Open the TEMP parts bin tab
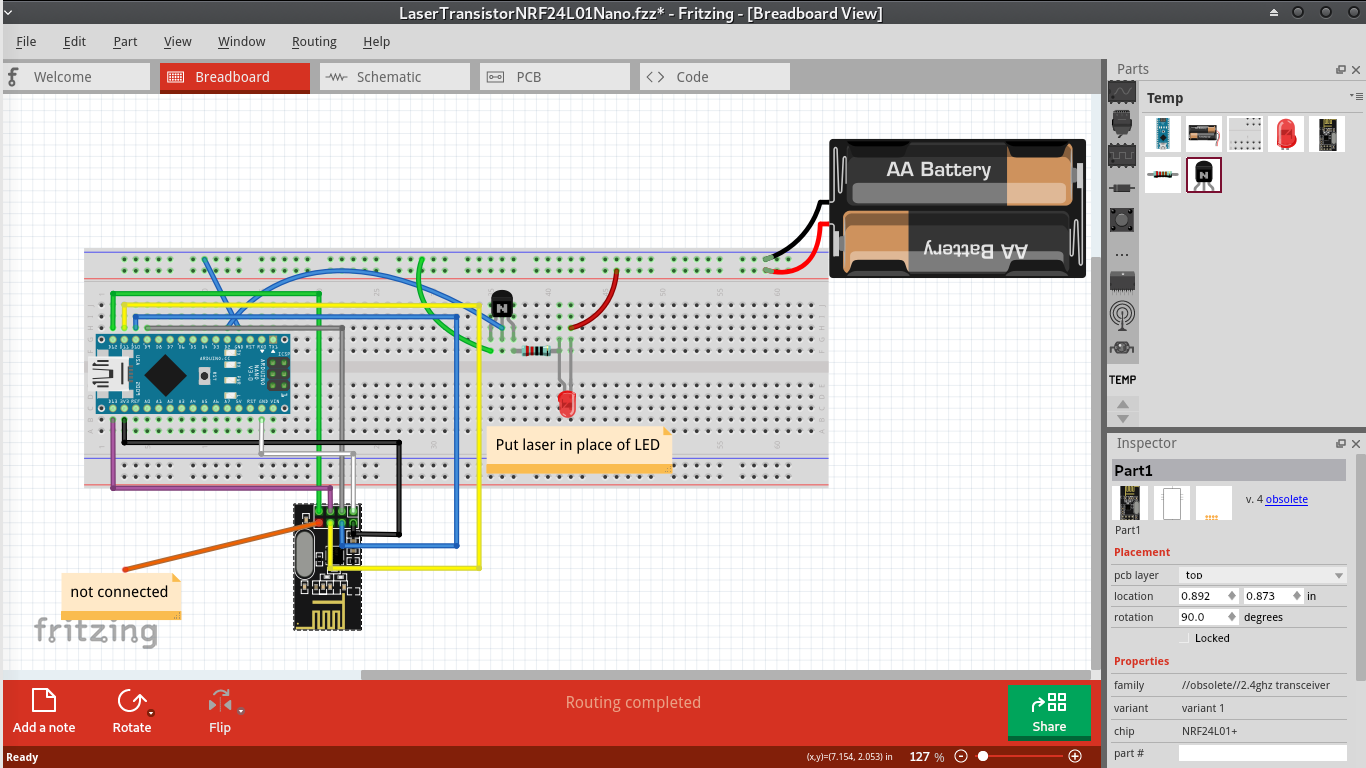 click(x=1122, y=380)
